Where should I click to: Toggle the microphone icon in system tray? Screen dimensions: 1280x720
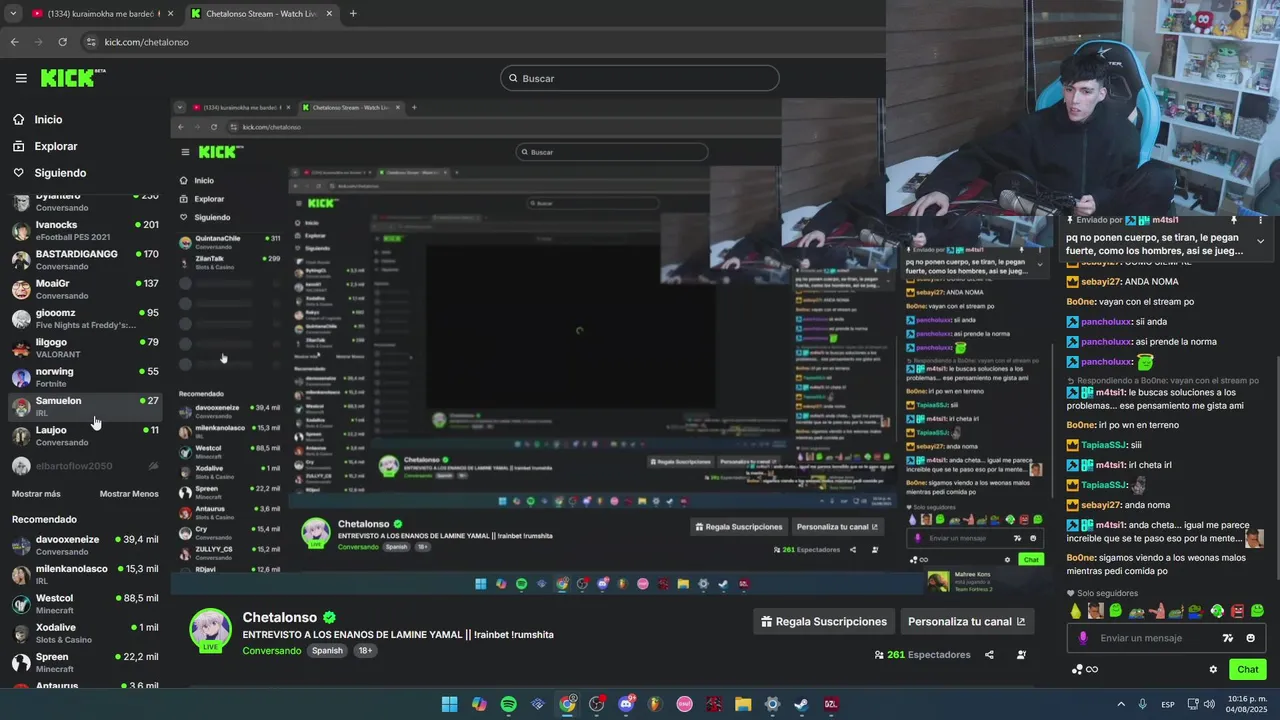point(1143,704)
